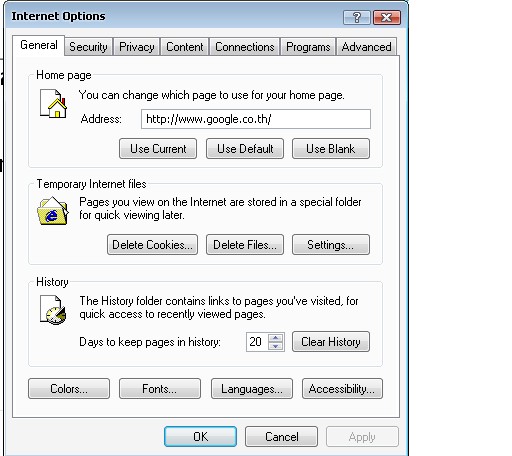
Task: Open the Privacy tab
Action: [x=137, y=47]
